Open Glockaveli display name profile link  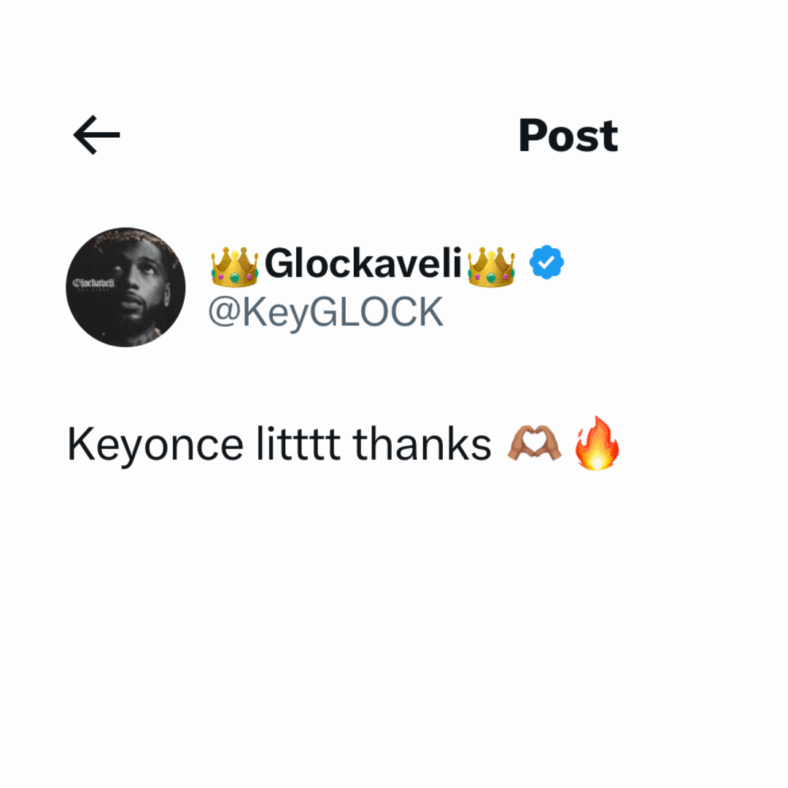(x=363, y=263)
